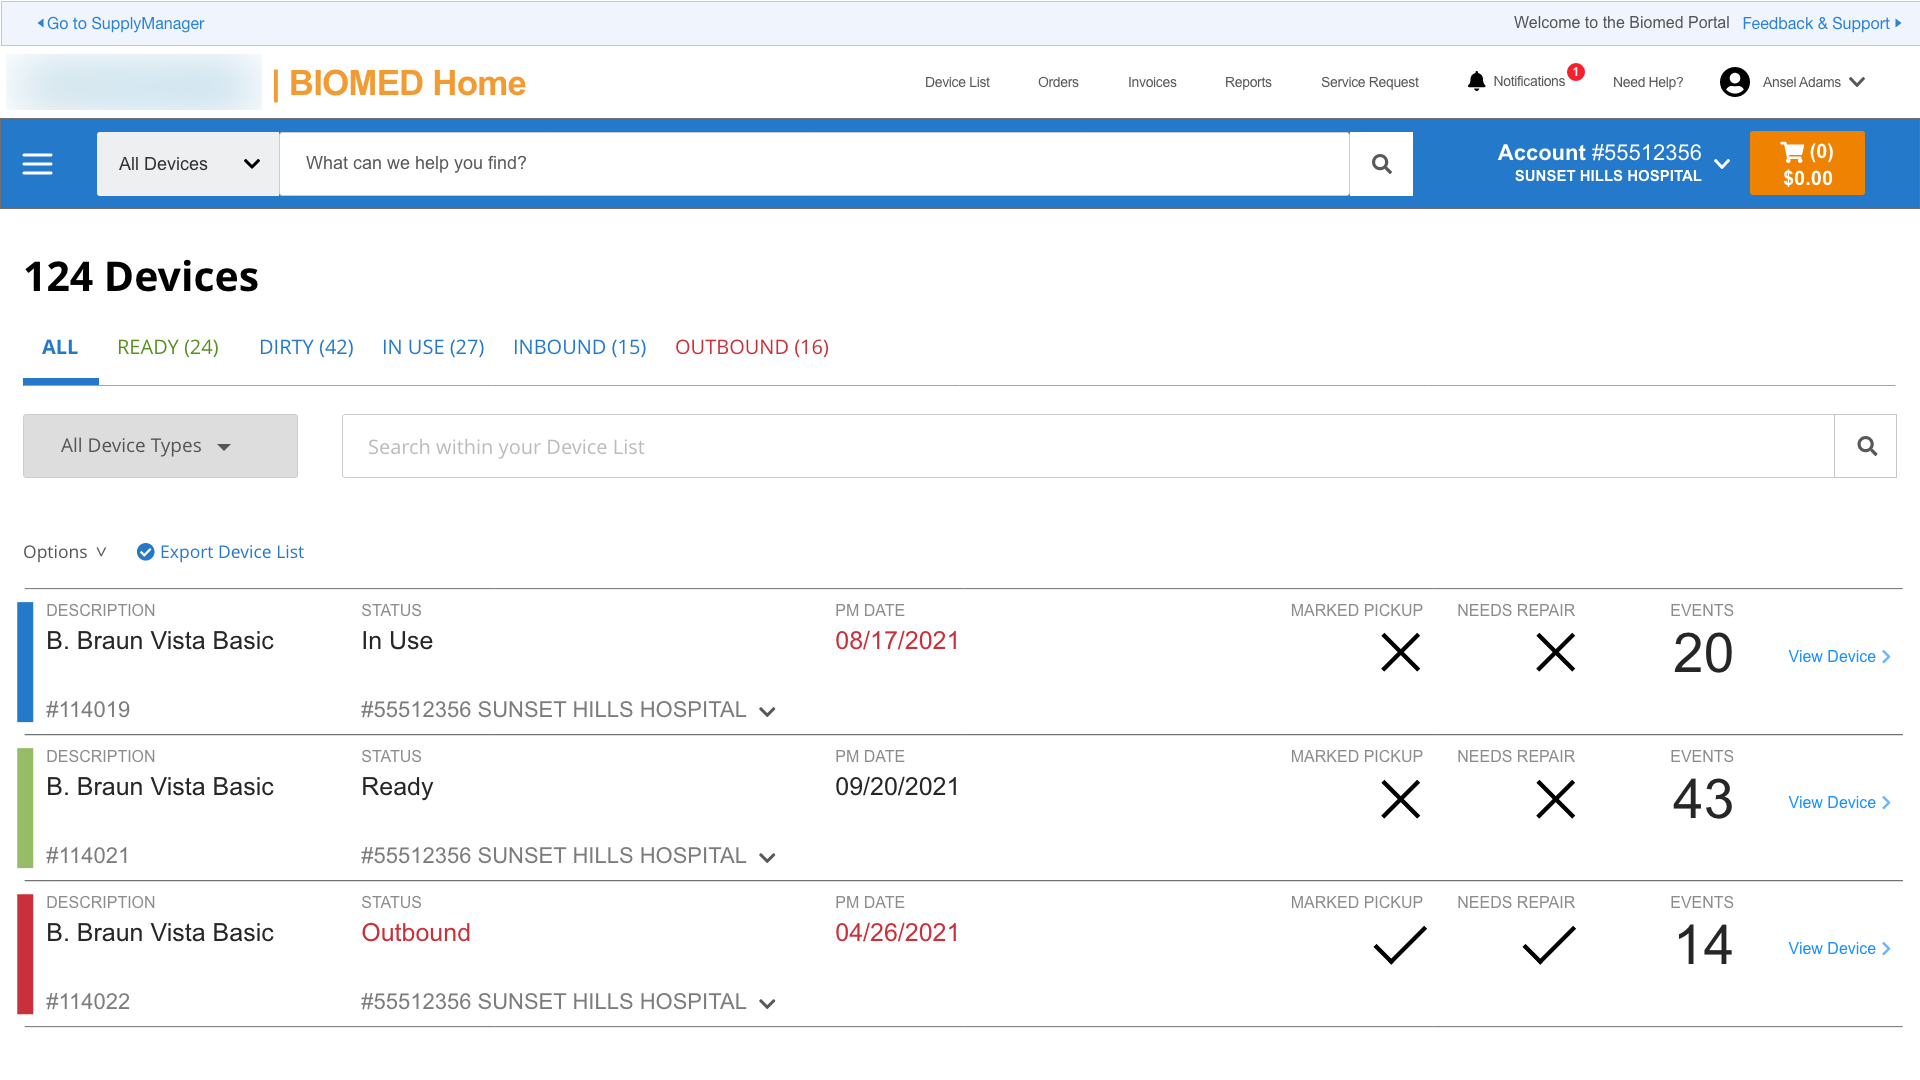Screen dimensions: 1920x1080
Task: Open the hamburger menu icon
Action: [x=38, y=164]
